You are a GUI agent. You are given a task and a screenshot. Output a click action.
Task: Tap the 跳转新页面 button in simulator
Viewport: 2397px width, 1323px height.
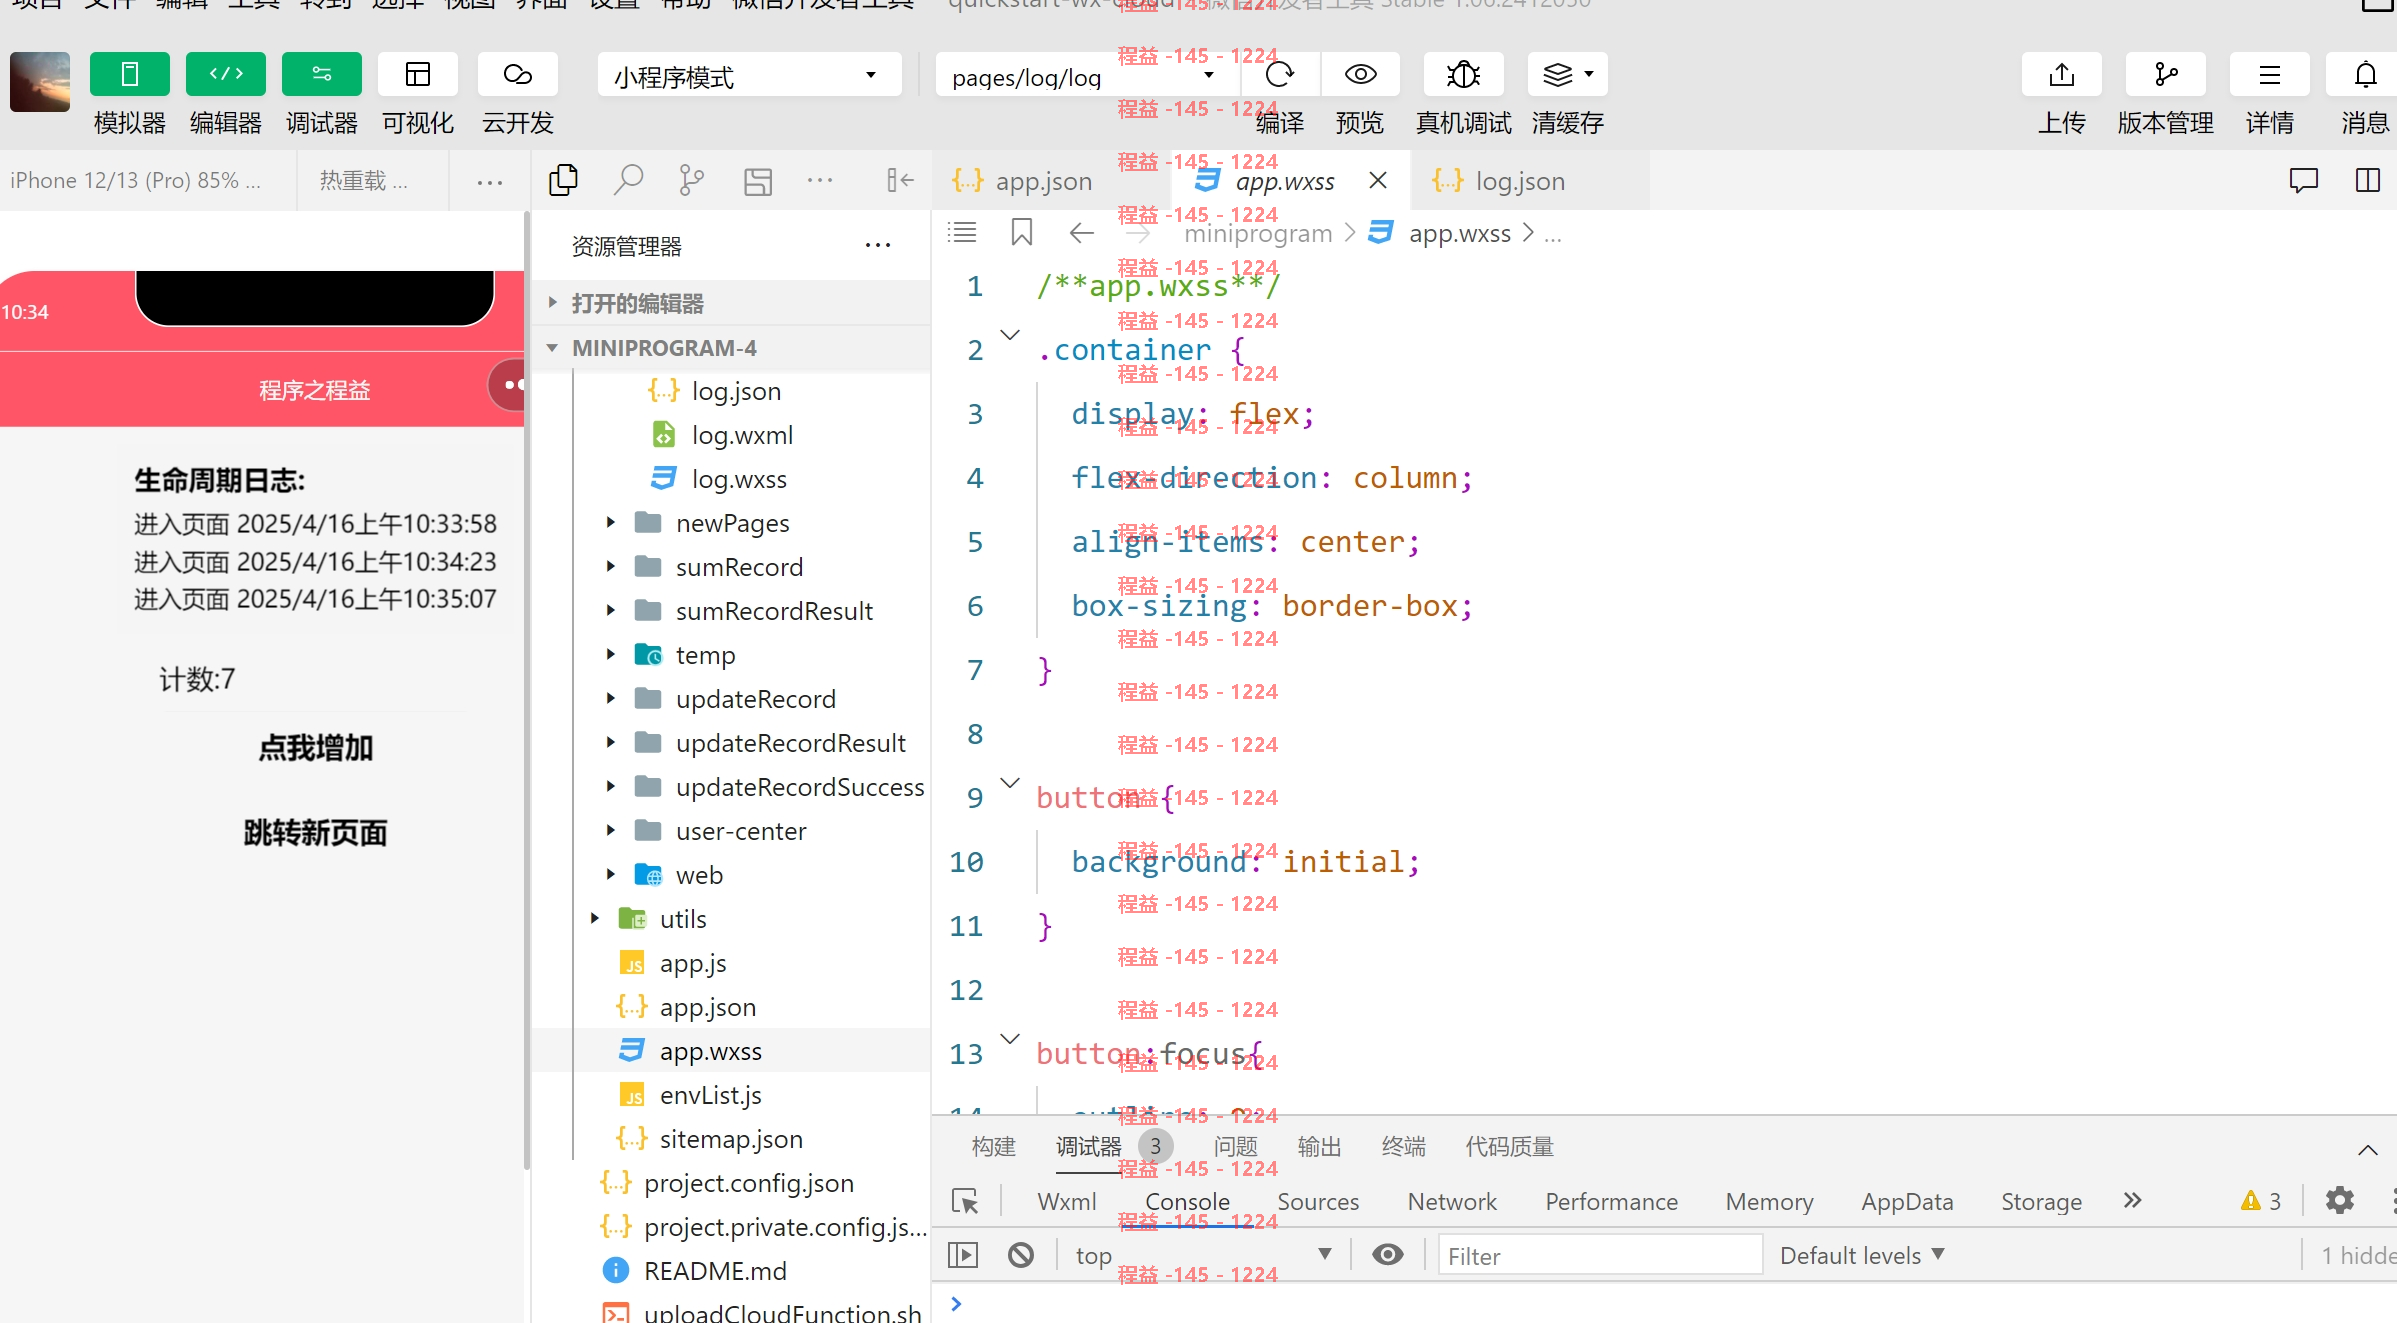pos(315,832)
